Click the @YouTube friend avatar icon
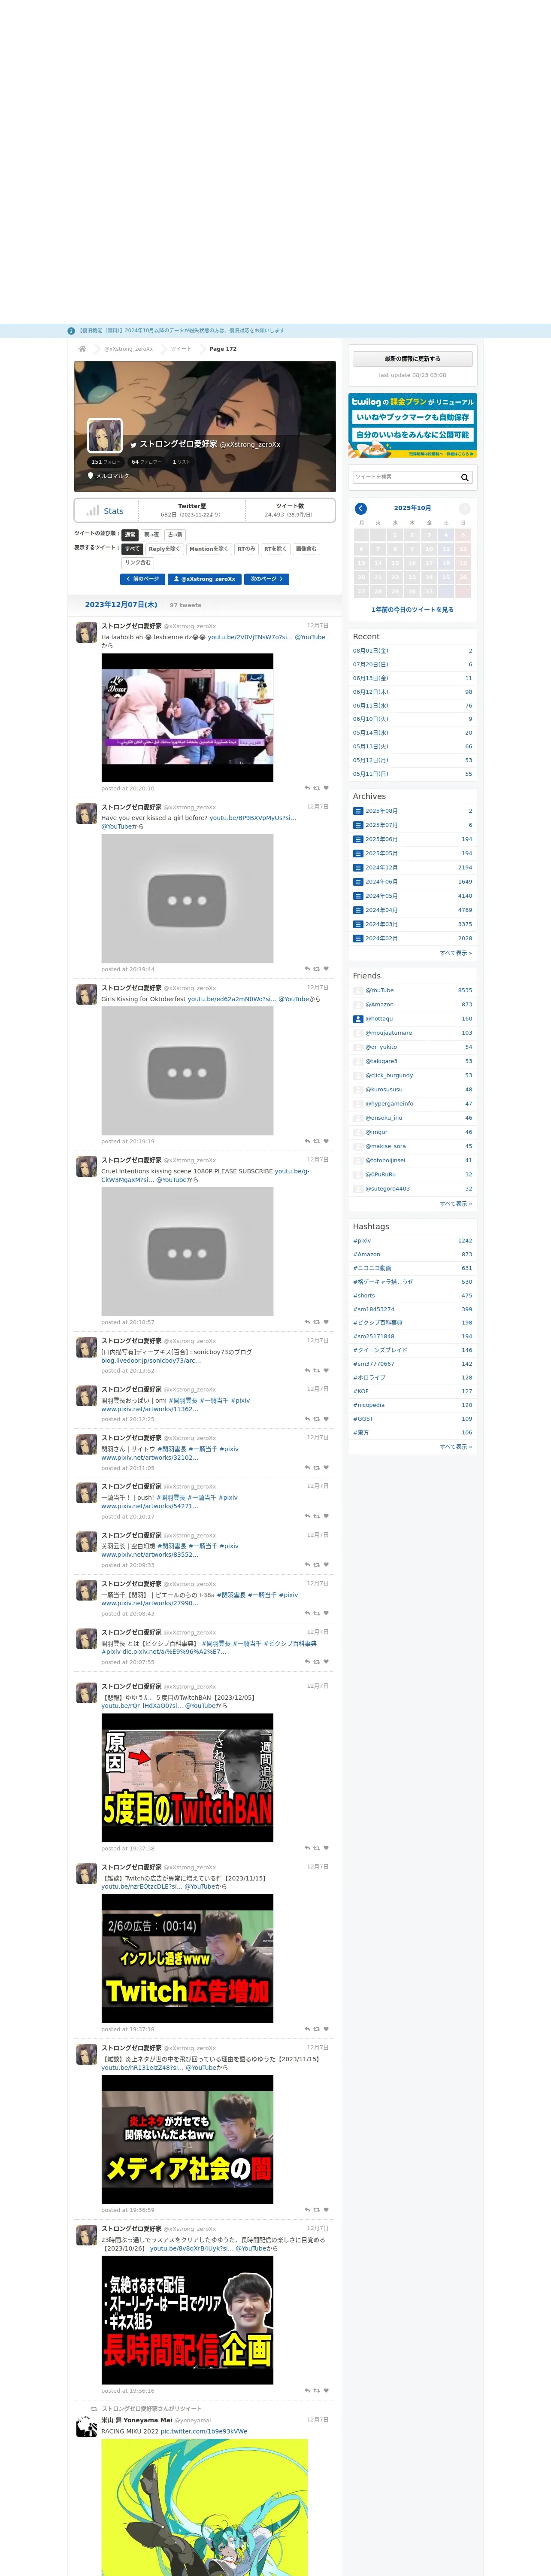 [x=358, y=990]
